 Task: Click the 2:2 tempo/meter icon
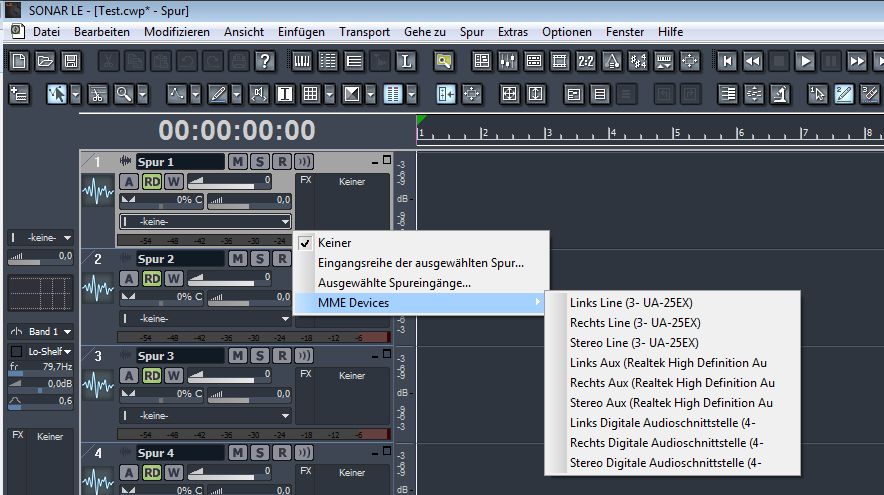(x=586, y=61)
